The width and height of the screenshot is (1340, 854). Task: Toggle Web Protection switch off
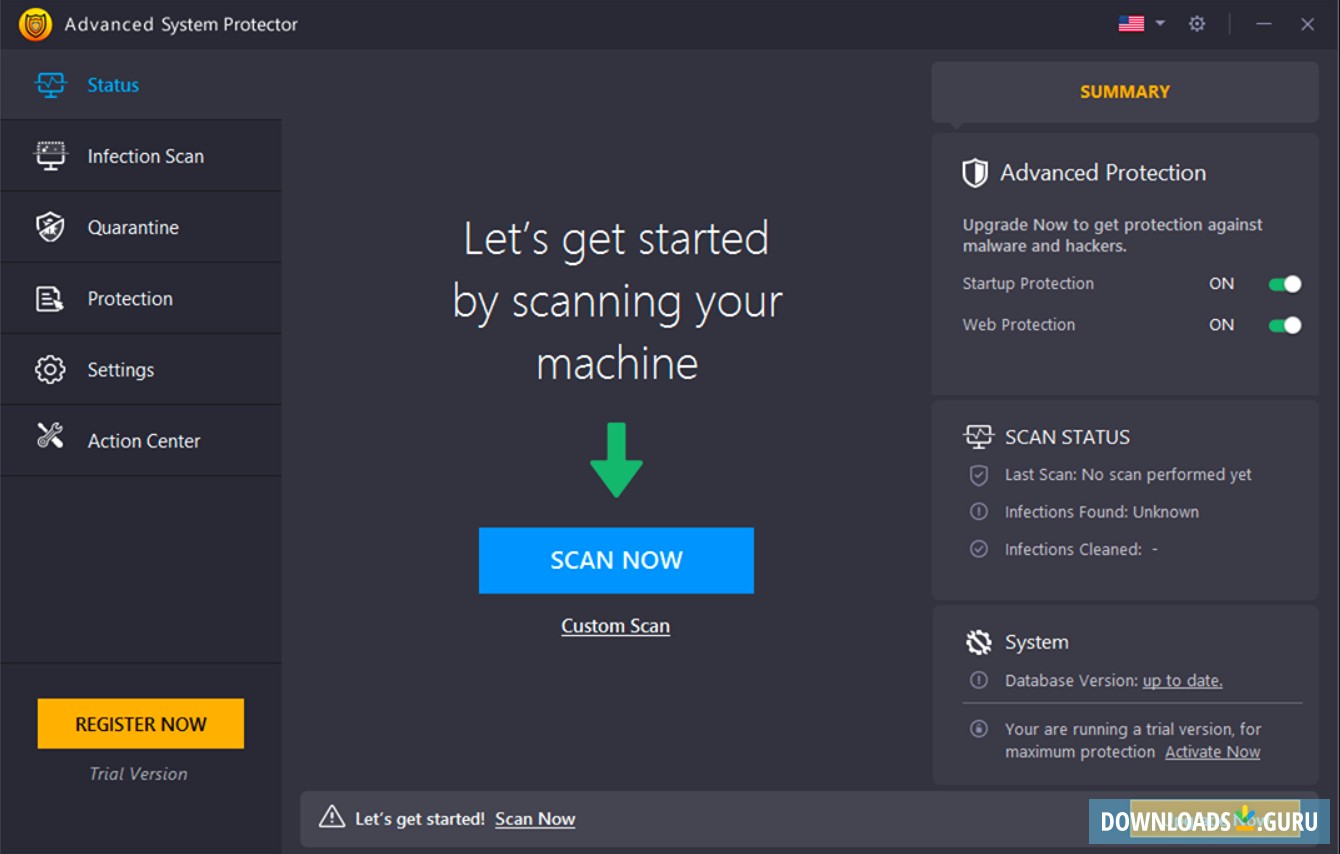pyautogui.click(x=1285, y=325)
